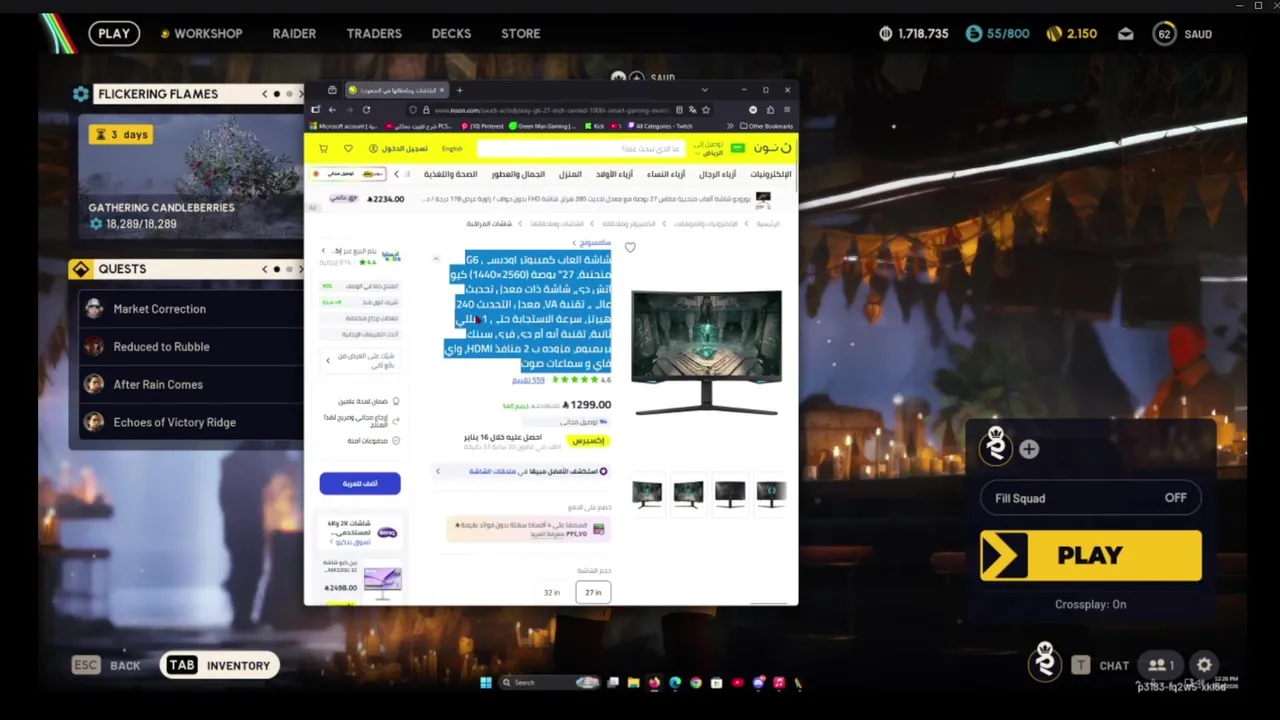This screenshot has width=1280, height=720.
Task: Bookmark page with star icon in address bar
Action: (x=706, y=110)
